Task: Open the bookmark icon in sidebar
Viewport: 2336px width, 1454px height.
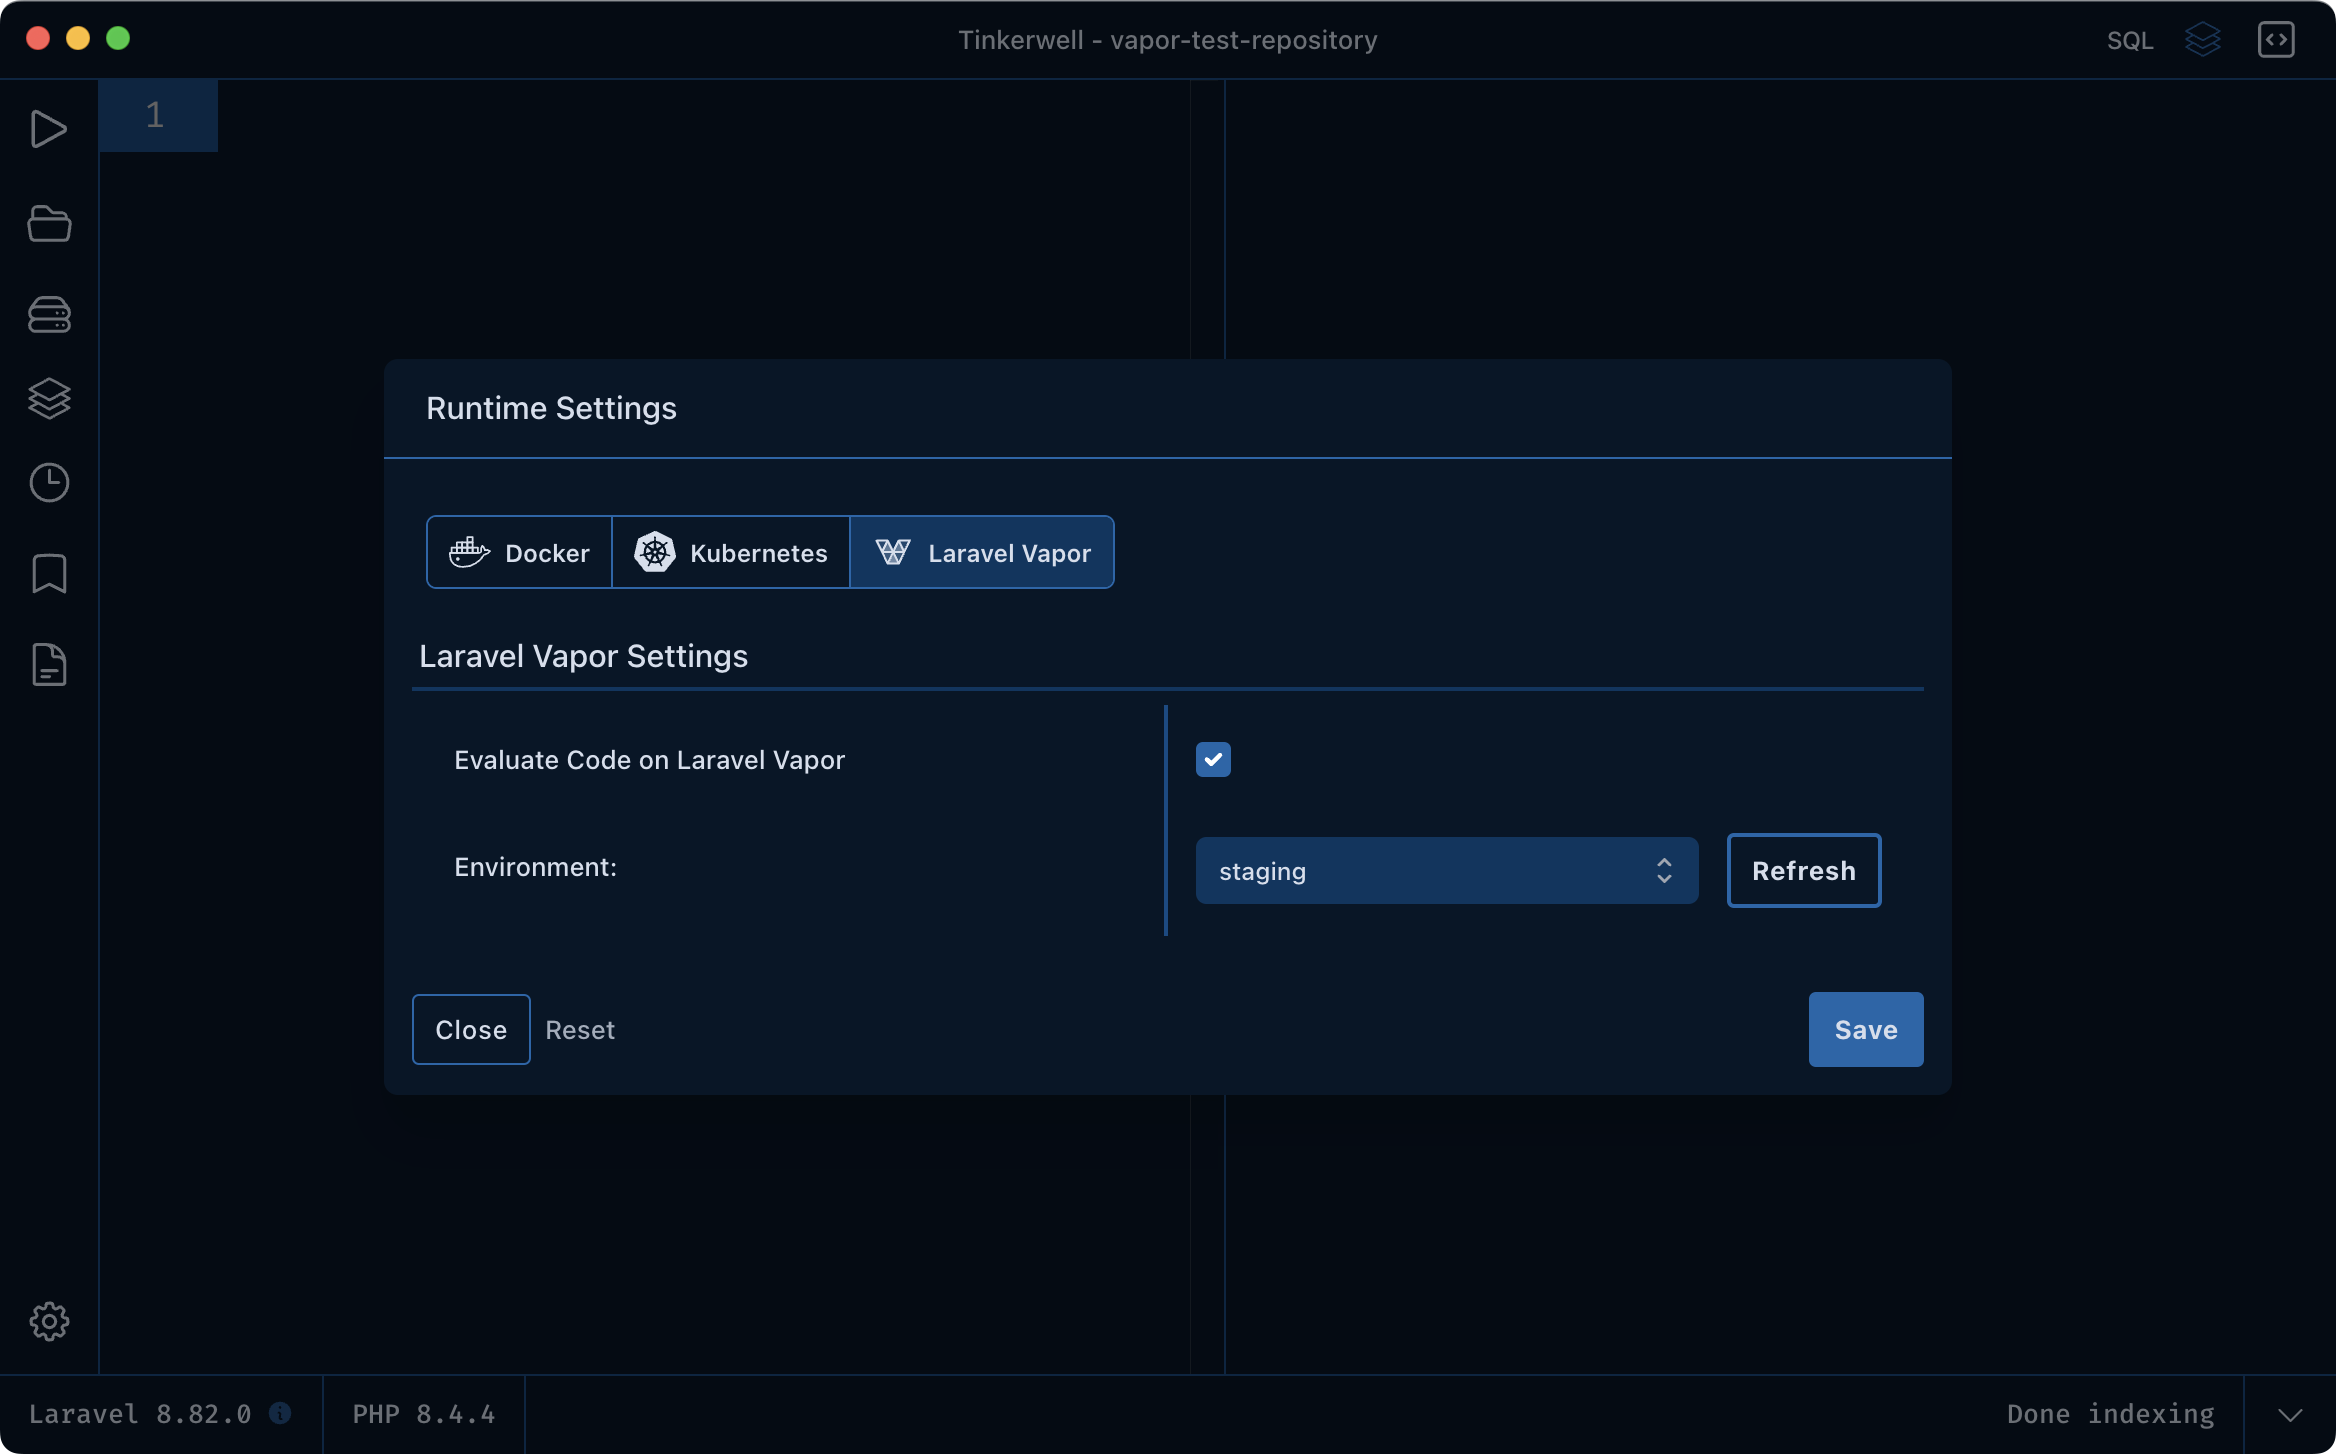Action: [x=49, y=574]
